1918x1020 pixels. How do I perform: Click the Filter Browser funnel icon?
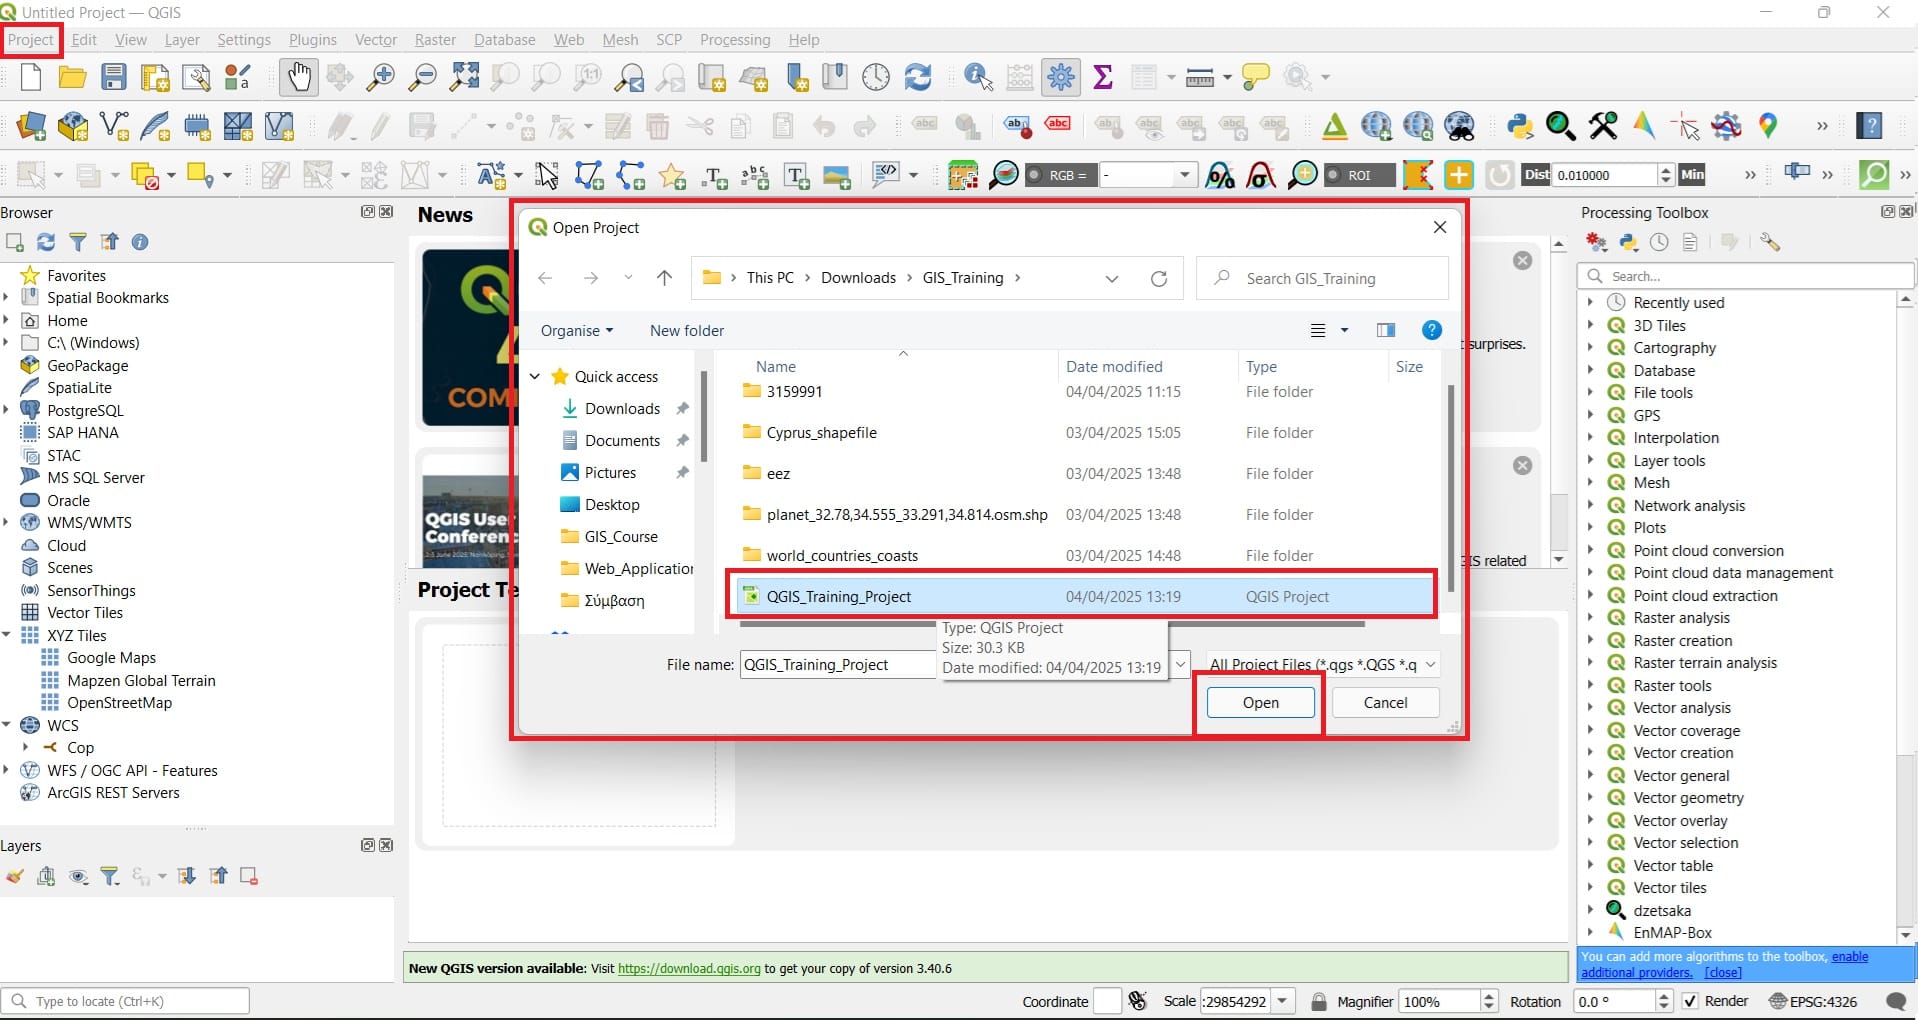[x=77, y=242]
